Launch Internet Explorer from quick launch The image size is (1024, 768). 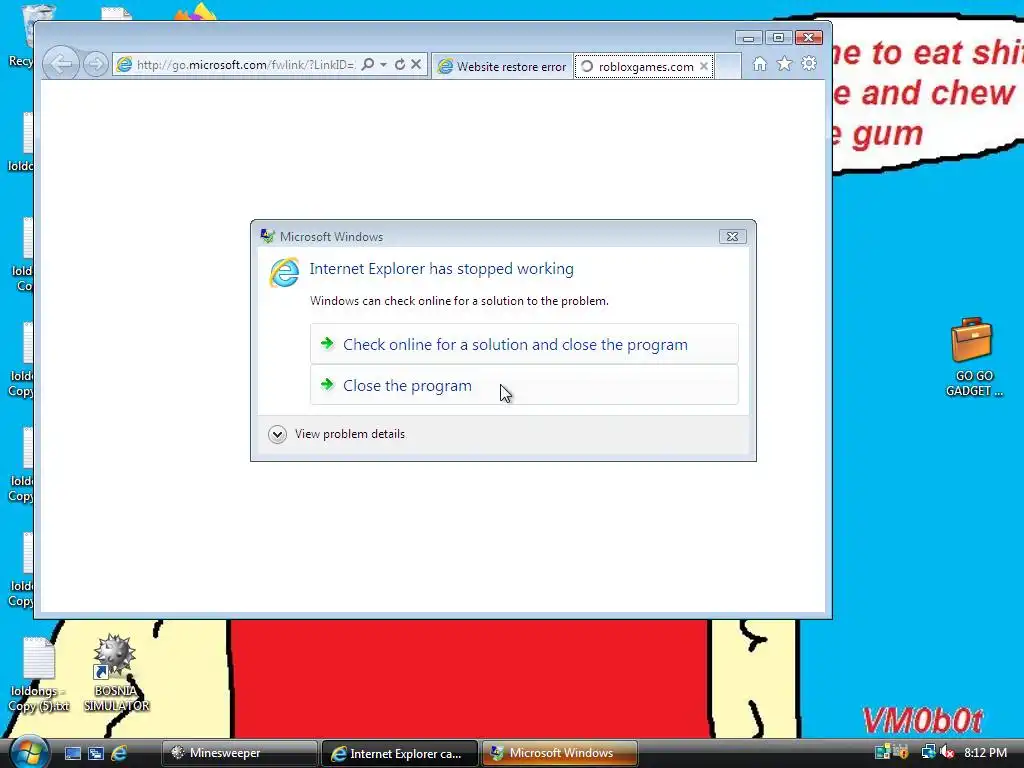tap(119, 753)
